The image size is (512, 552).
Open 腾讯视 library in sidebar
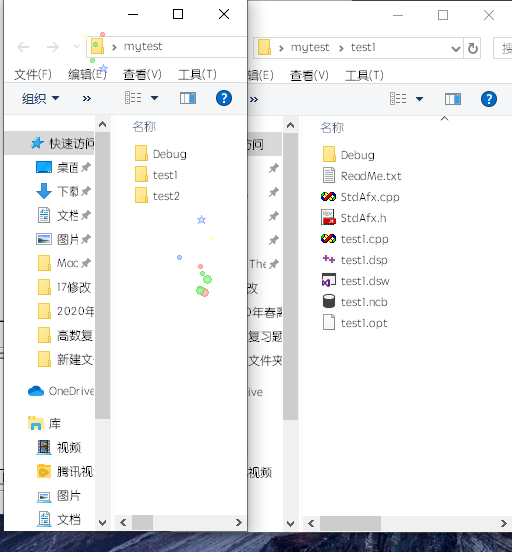[65, 471]
